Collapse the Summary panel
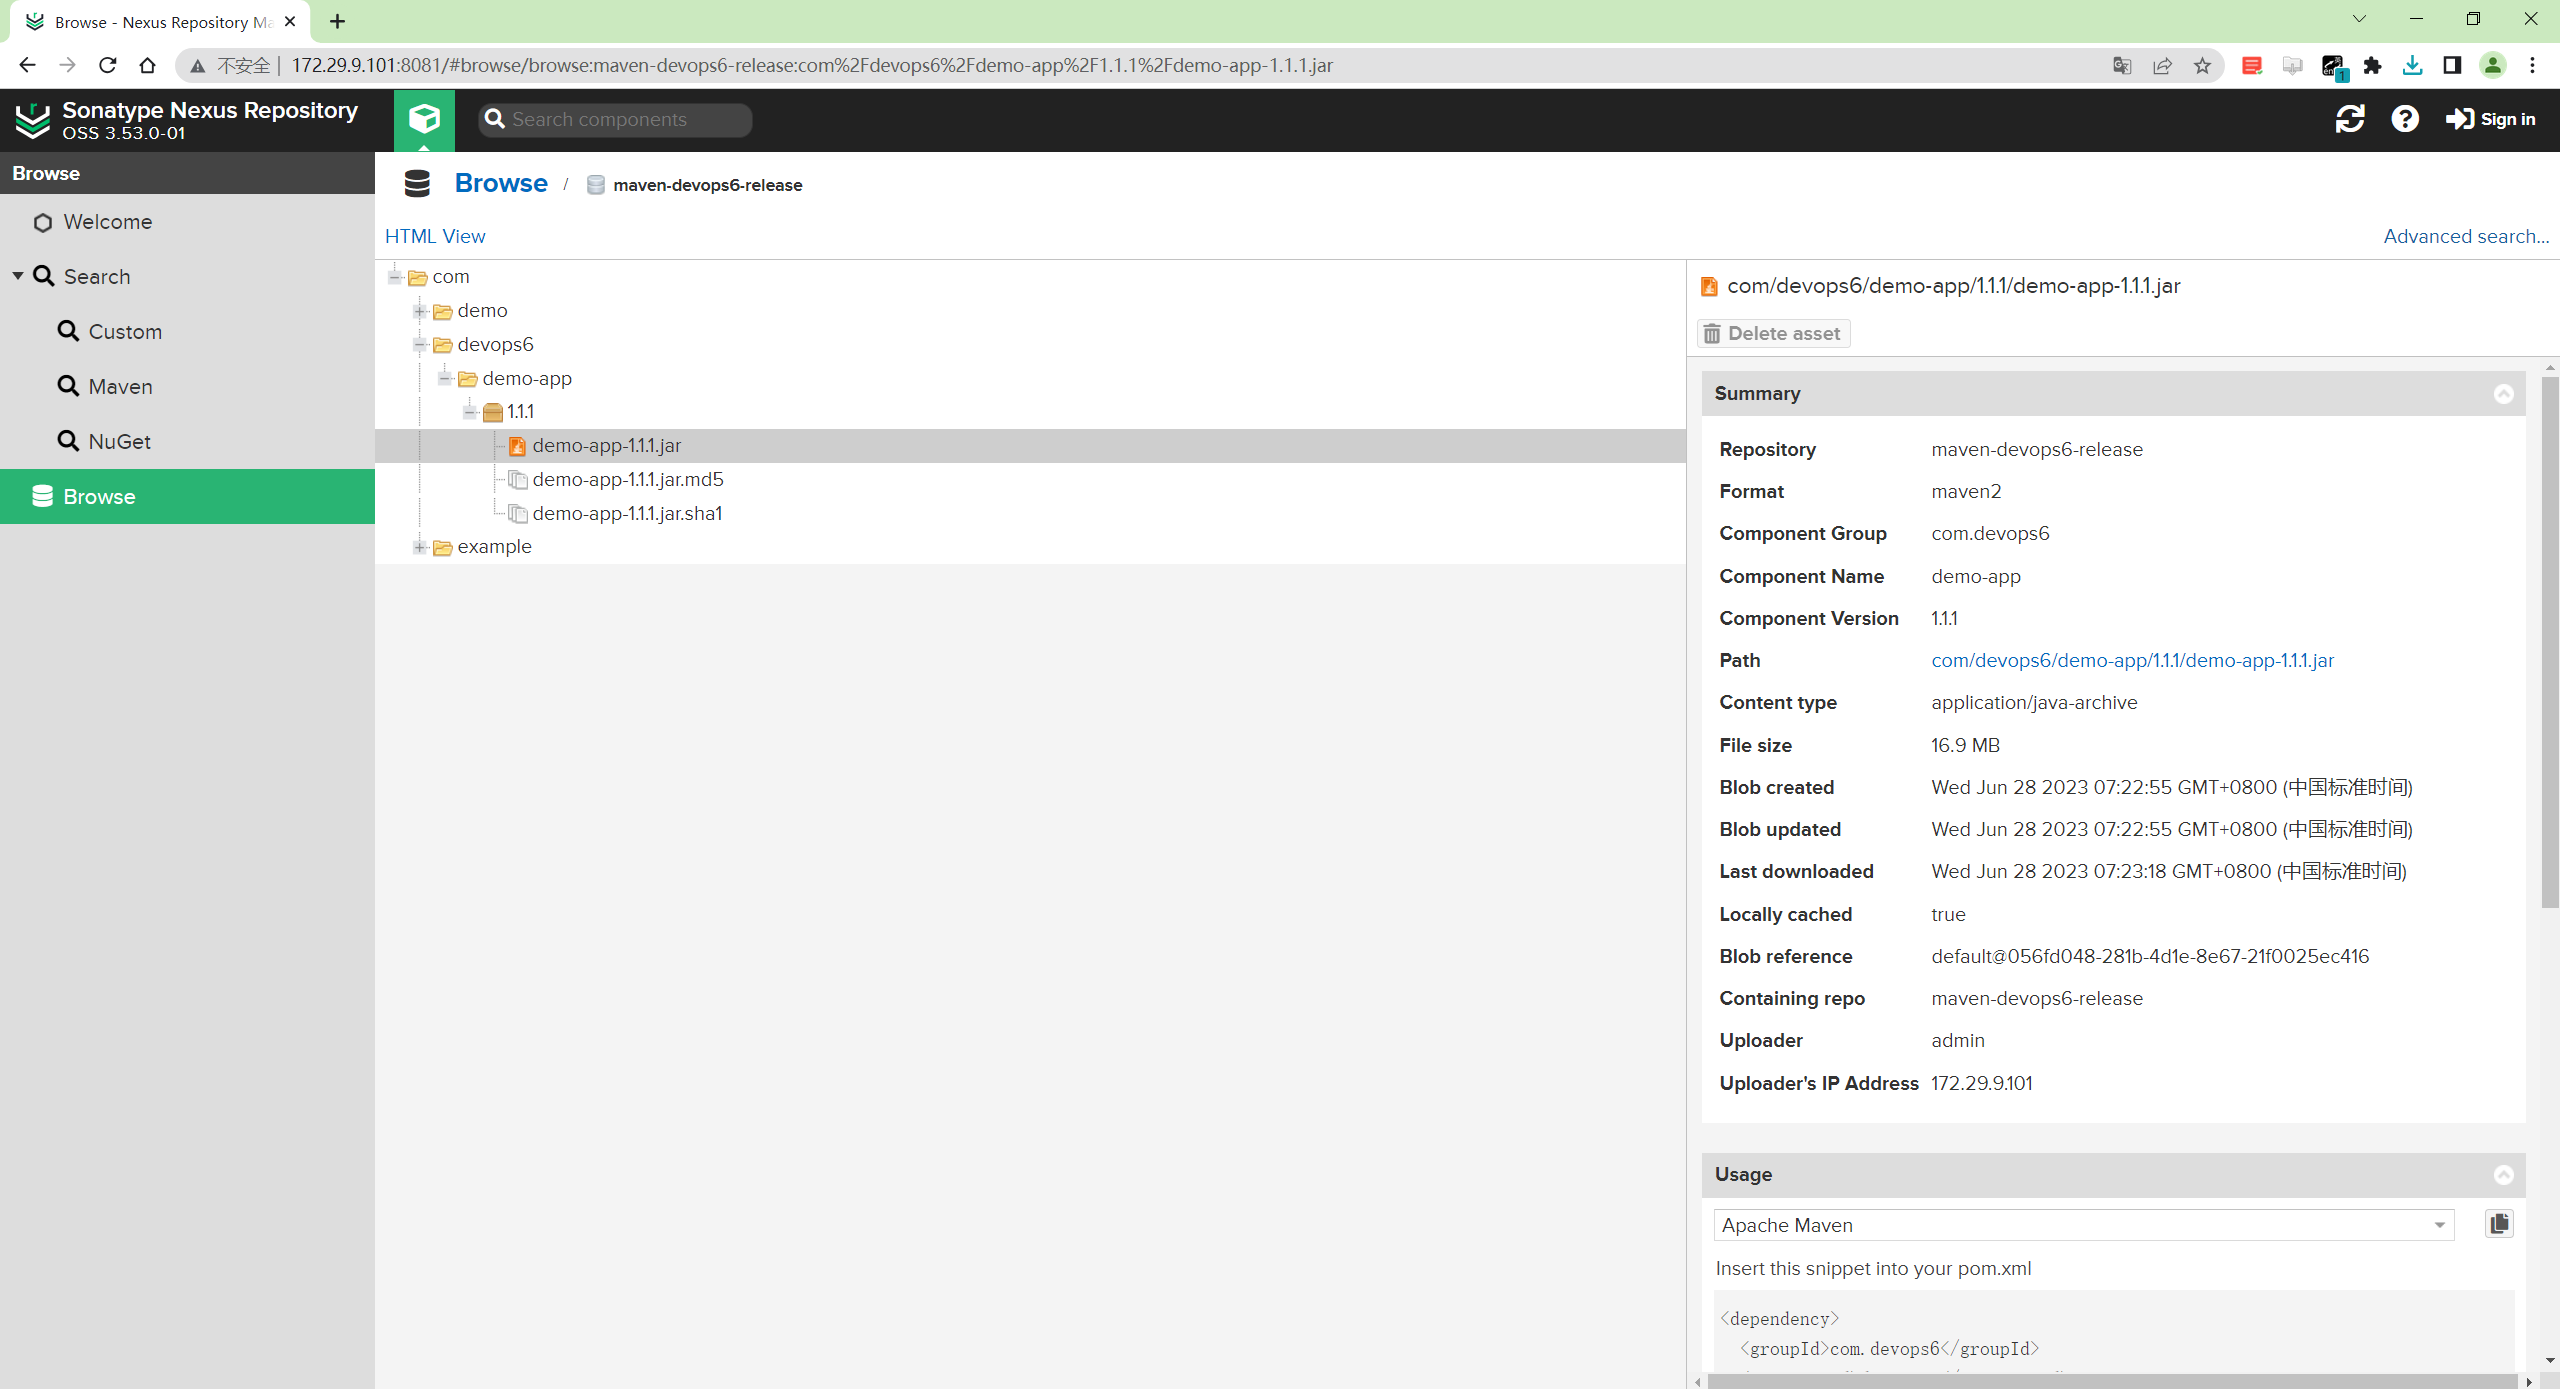Viewport: 2560px width, 1389px height. 2503,394
